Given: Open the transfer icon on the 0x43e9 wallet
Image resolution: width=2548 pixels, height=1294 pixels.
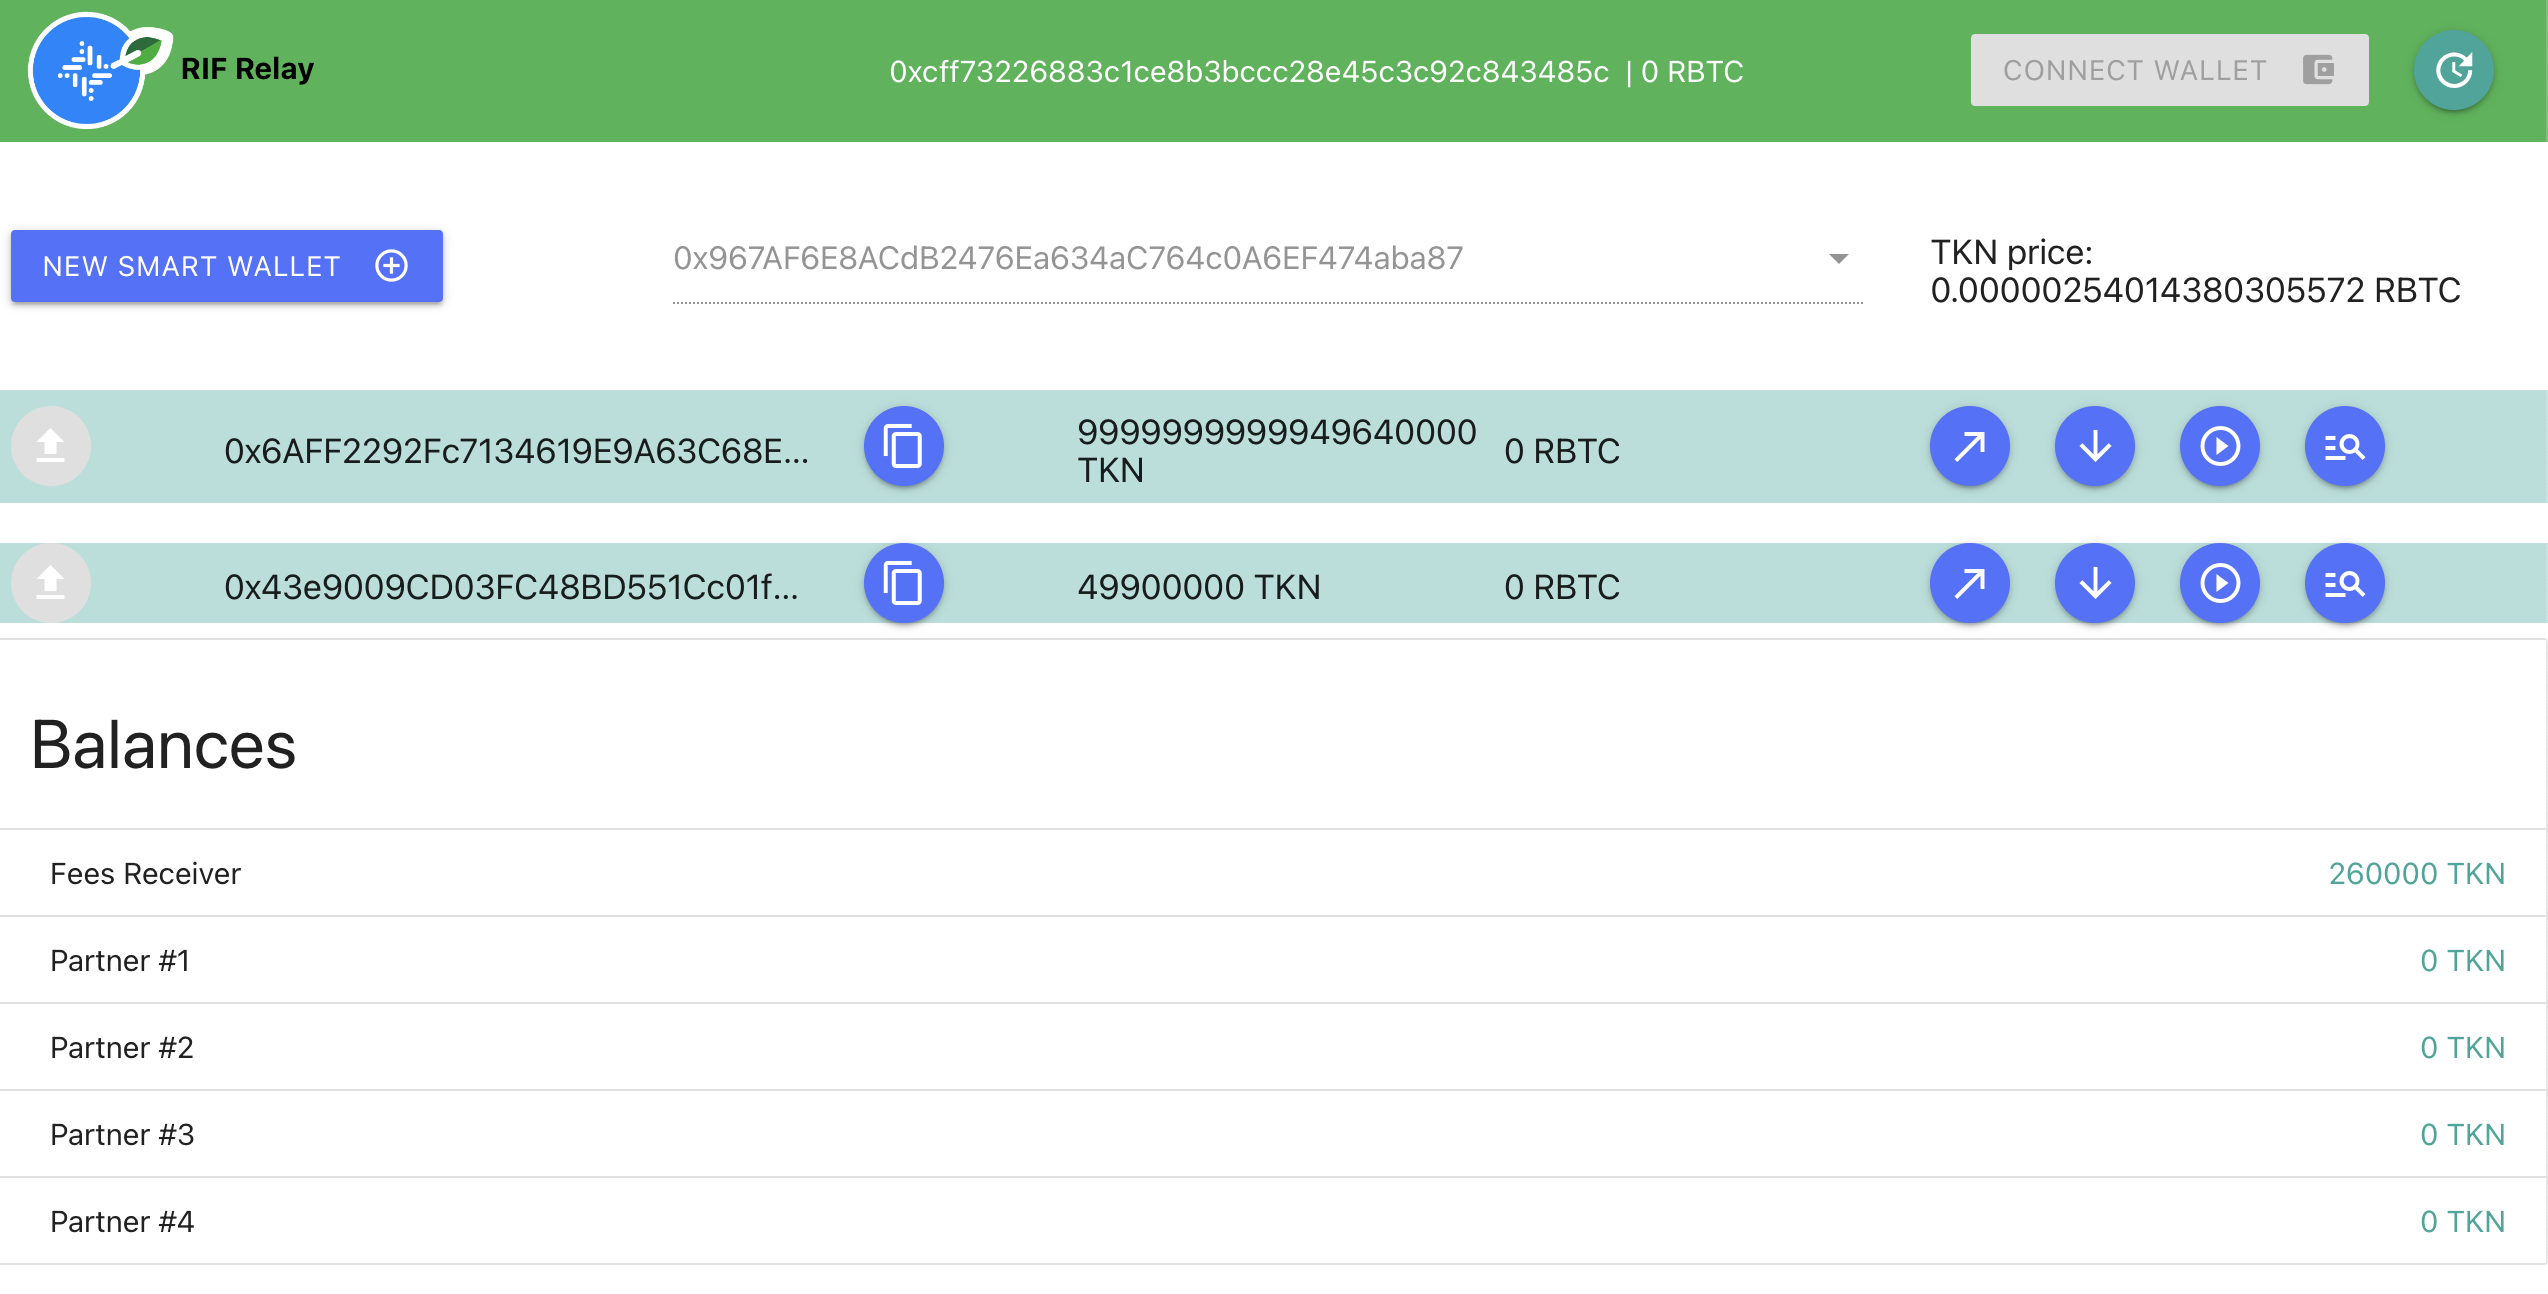Looking at the screenshot, I should click(x=1969, y=583).
